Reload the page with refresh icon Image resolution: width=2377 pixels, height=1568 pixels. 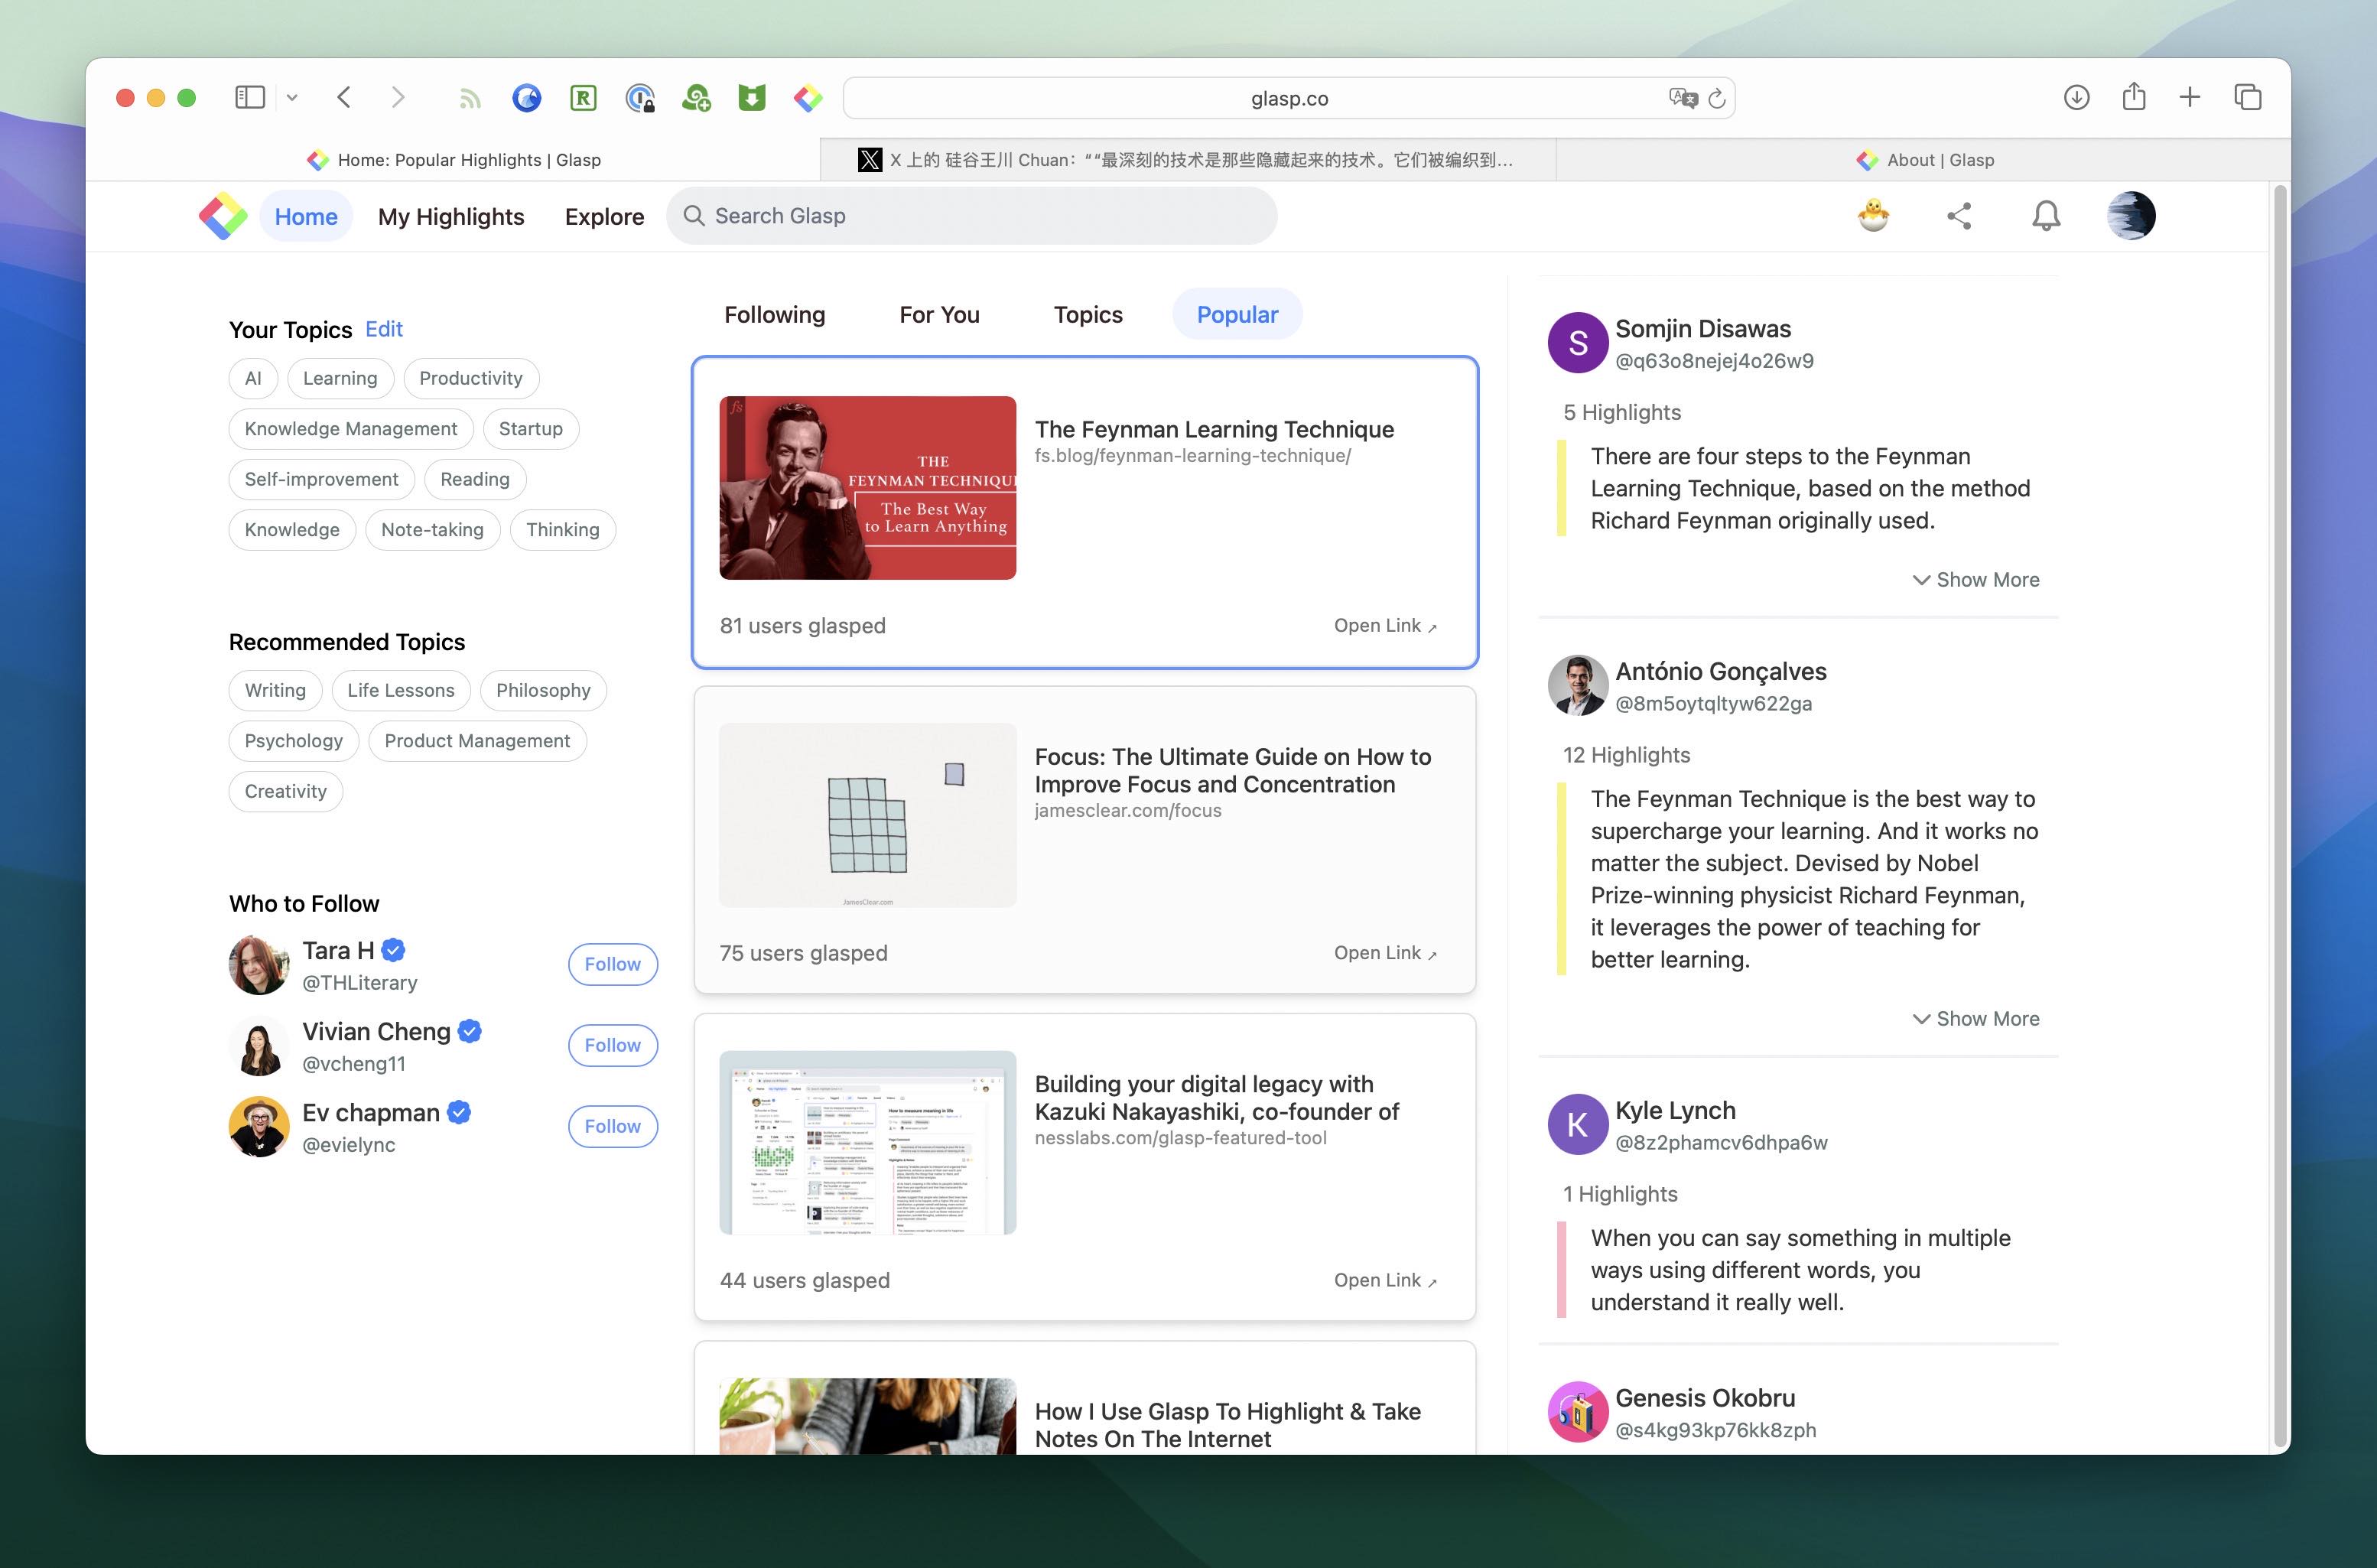click(x=1716, y=98)
